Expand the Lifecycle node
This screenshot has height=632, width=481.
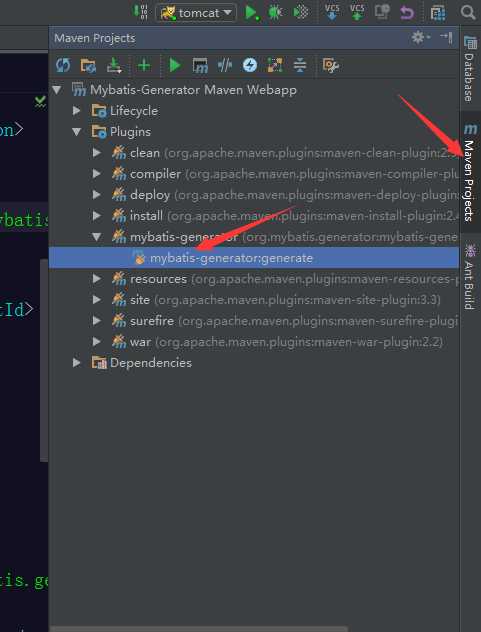click(x=76, y=110)
